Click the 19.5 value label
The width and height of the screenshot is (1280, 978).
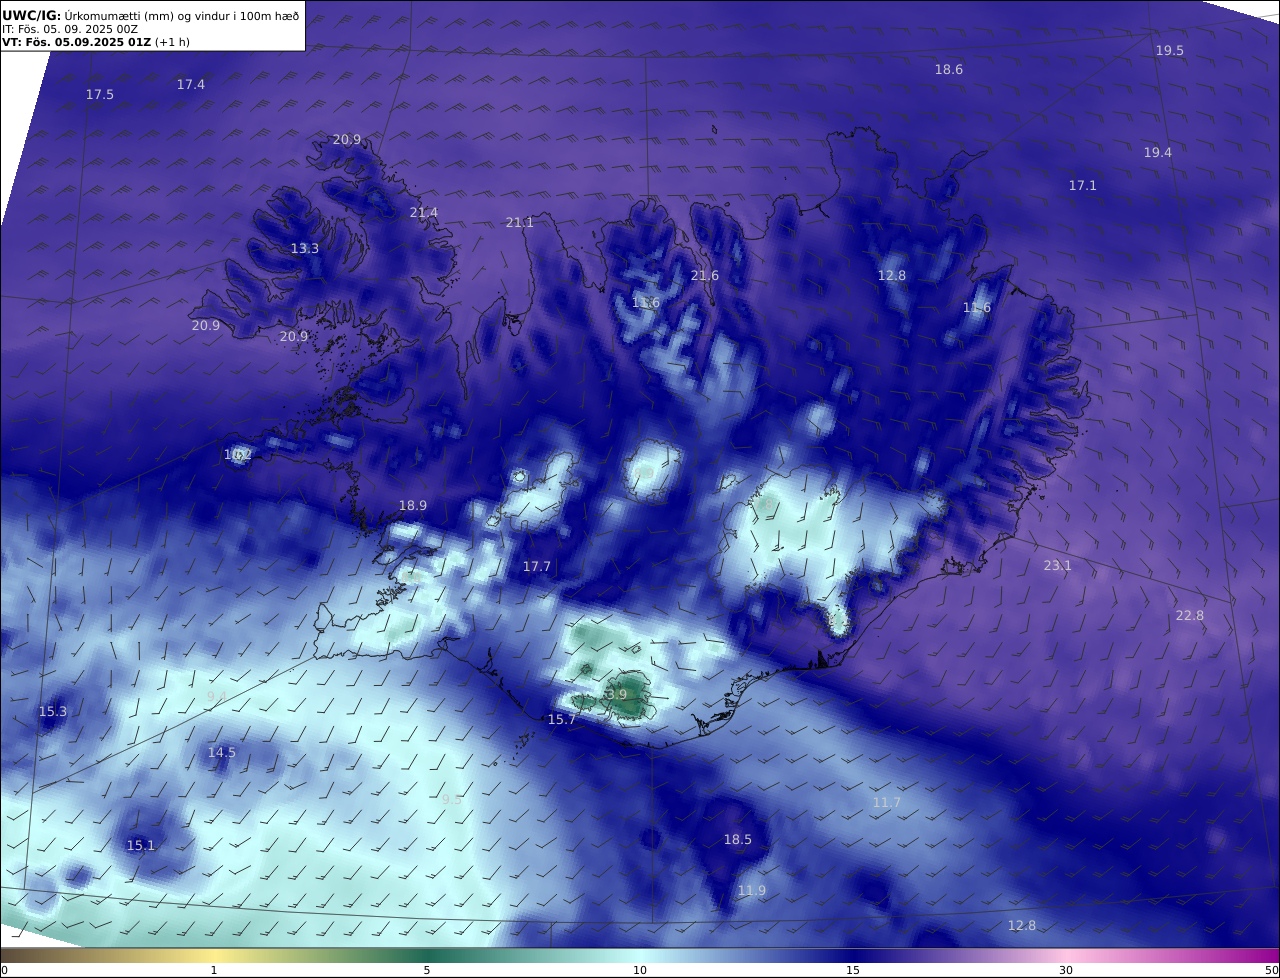tap(1170, 51)
